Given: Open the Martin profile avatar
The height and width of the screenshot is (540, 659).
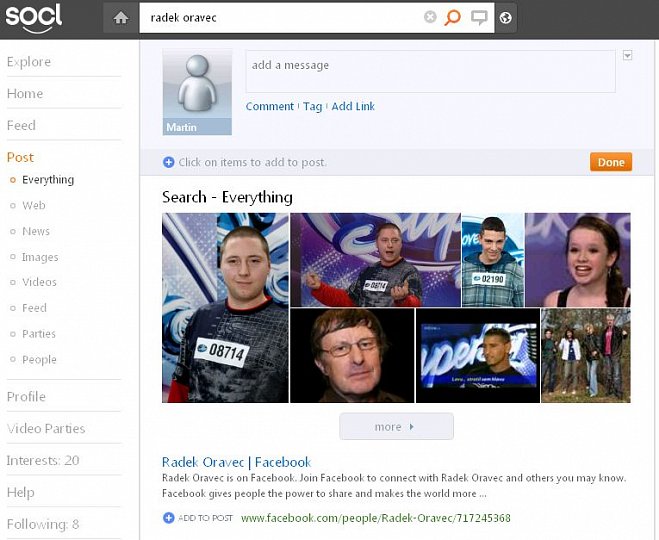Looking at the screenshot, I should point(197,92).
